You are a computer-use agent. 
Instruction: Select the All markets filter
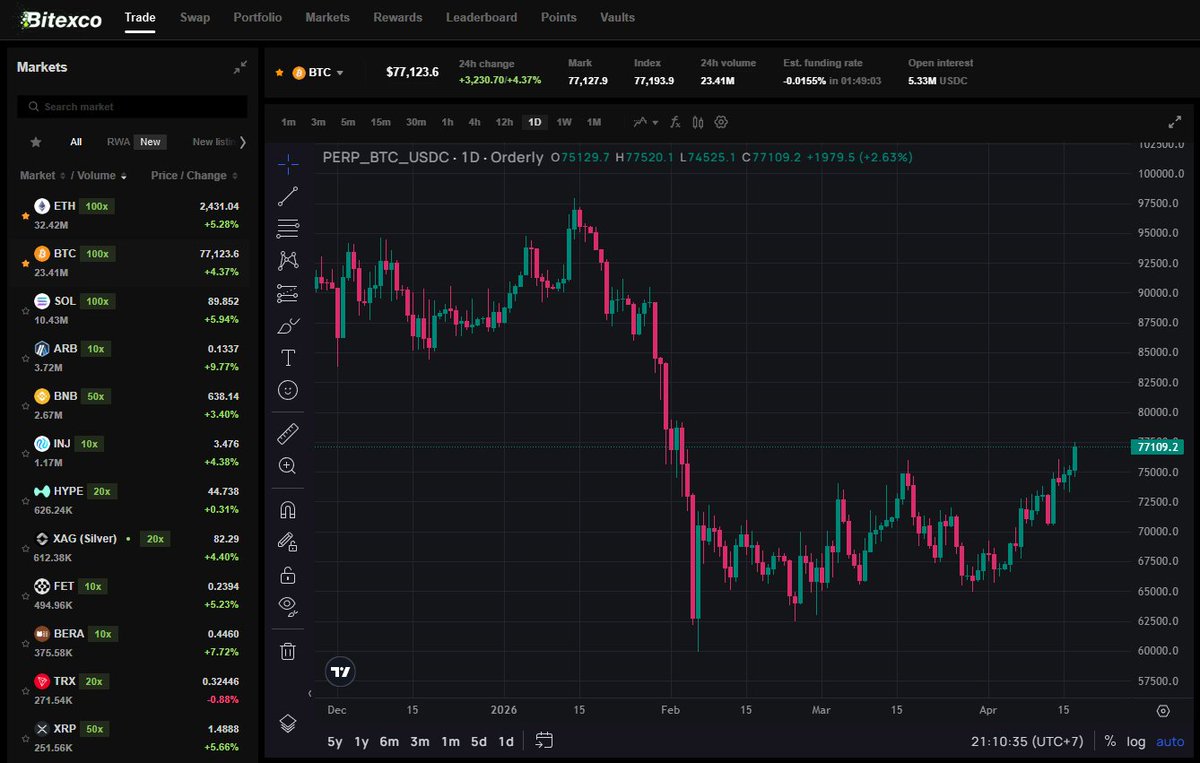76,142
